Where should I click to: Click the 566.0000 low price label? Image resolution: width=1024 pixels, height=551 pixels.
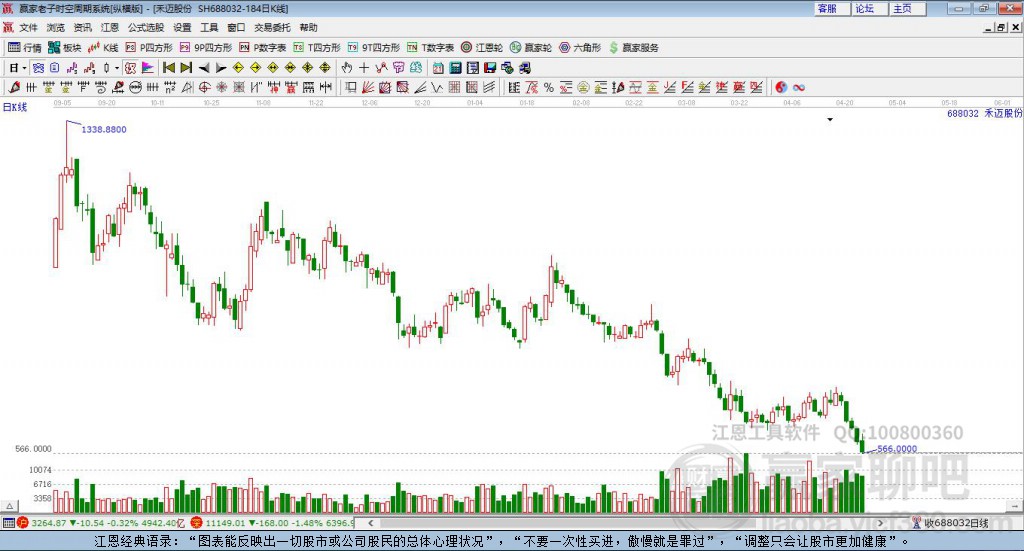(897, 449)
